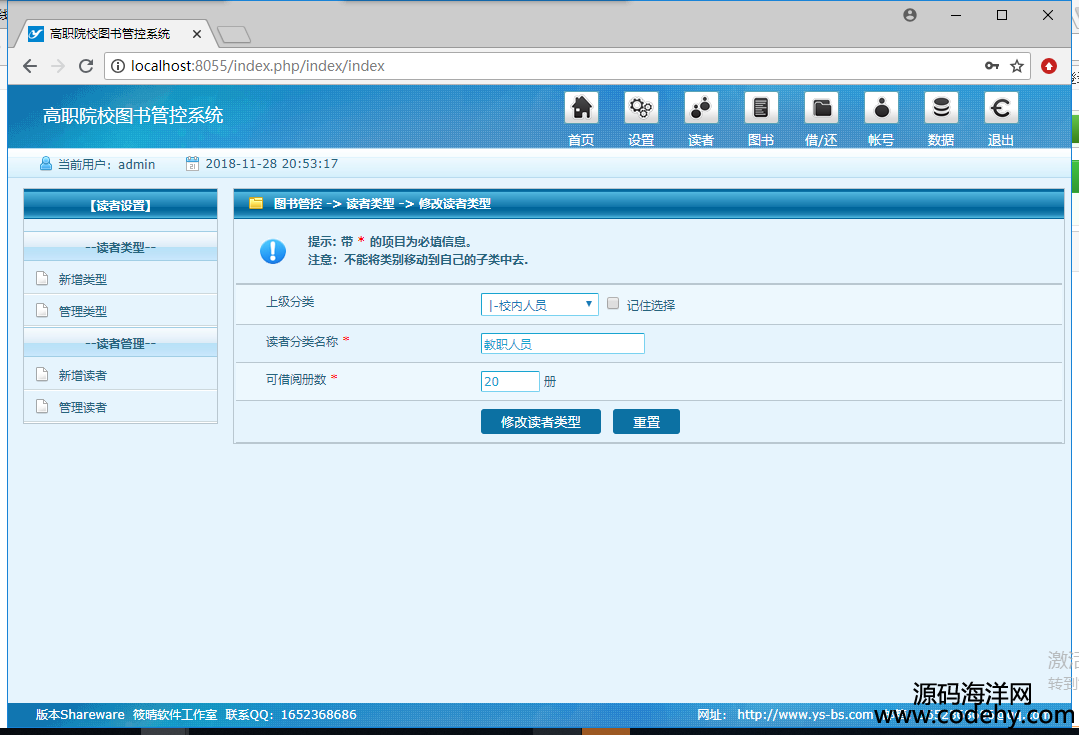Select 管理读者 in the sidebar

(x=82, y=407)
